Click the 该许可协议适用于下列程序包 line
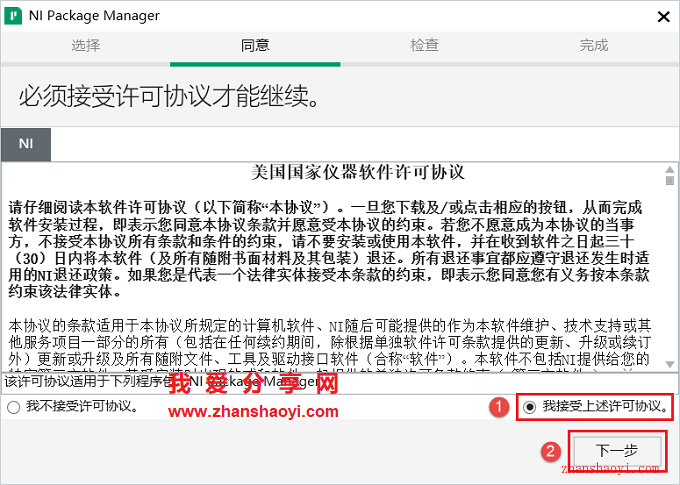Screen dimensions: 680x485 pos(162,382)
